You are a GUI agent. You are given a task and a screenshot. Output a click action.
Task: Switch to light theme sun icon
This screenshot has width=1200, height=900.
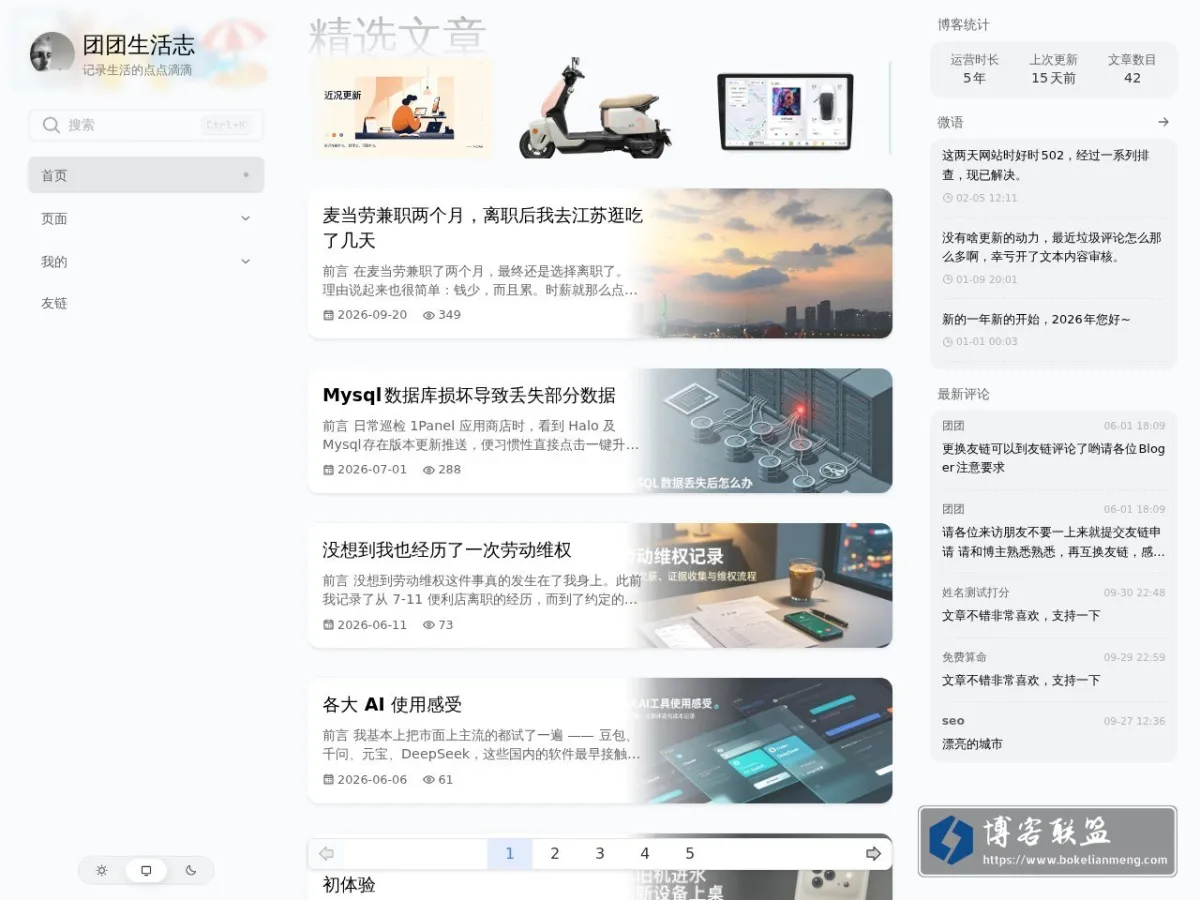101,870
